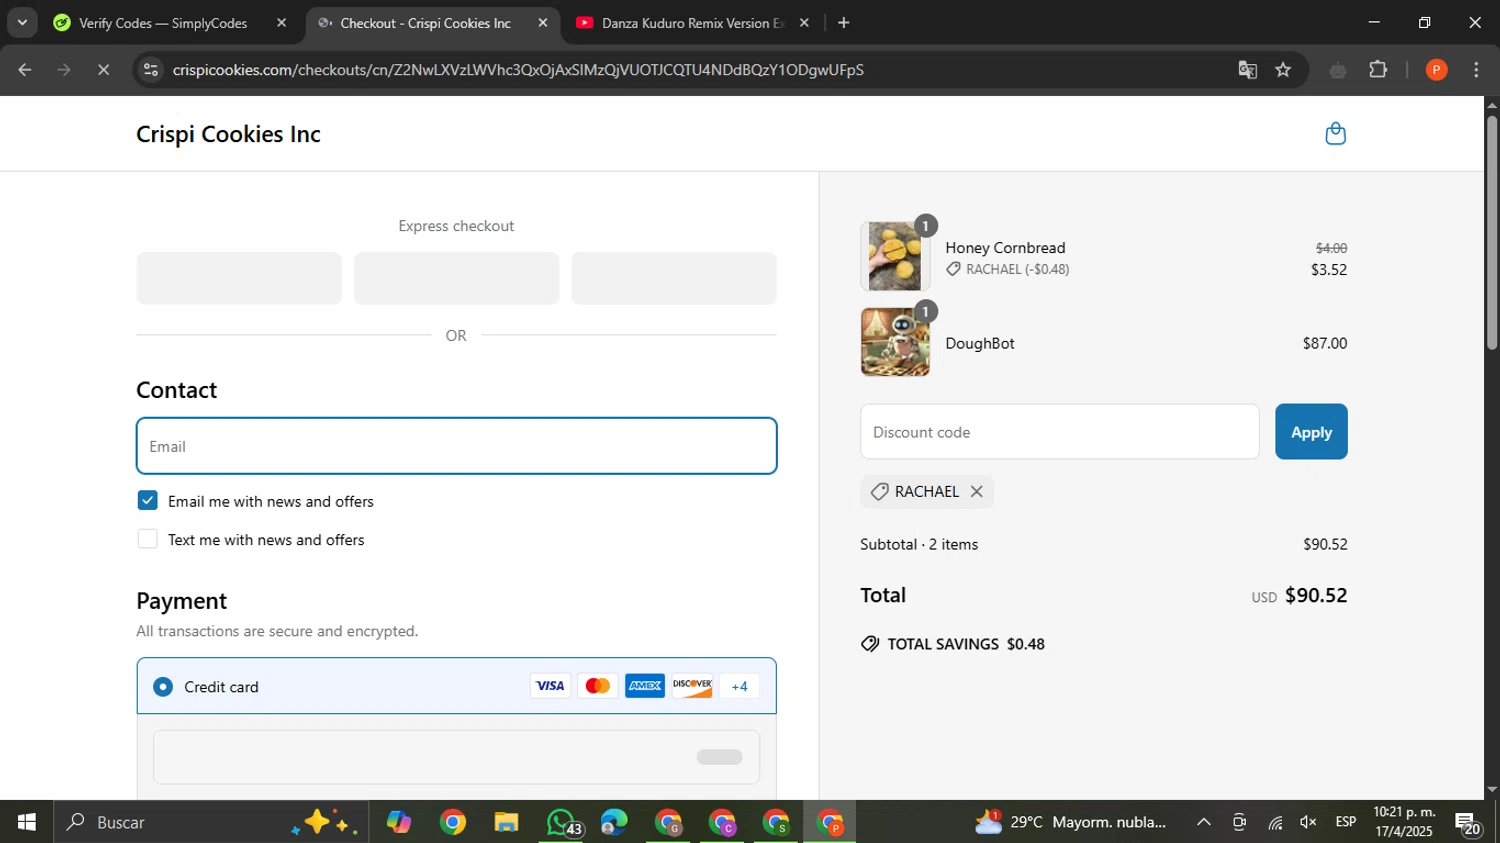
Task: Show the +4 more card brands
Action: (x=740, y=686)
